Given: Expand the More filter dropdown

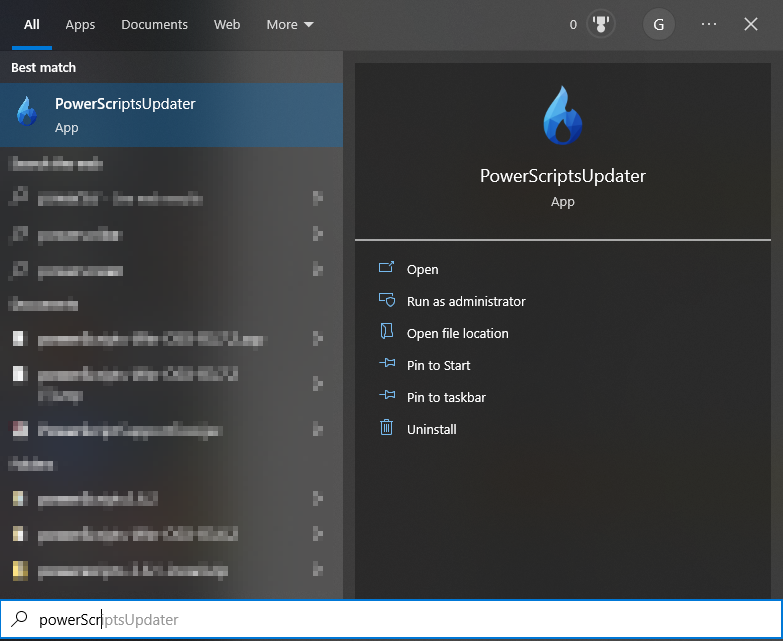Looking at the screenshot, I should [290, 24].
